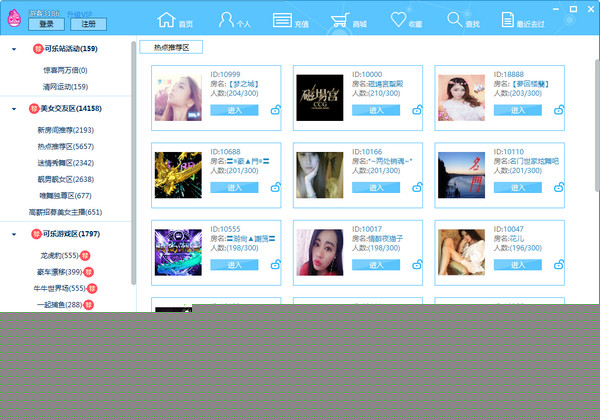
Task: Open the 查找 magnifier search icon
Action: point(455,20)
